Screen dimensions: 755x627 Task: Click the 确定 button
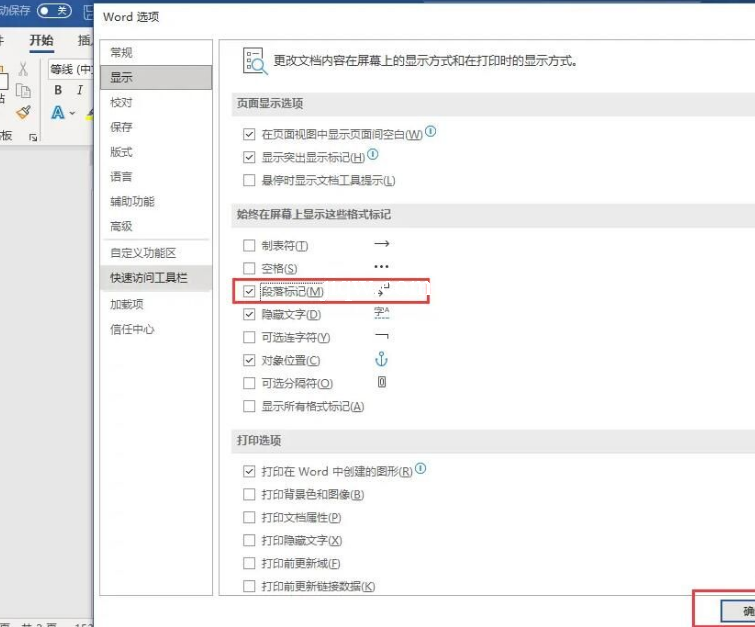click(x=738, y=611)
